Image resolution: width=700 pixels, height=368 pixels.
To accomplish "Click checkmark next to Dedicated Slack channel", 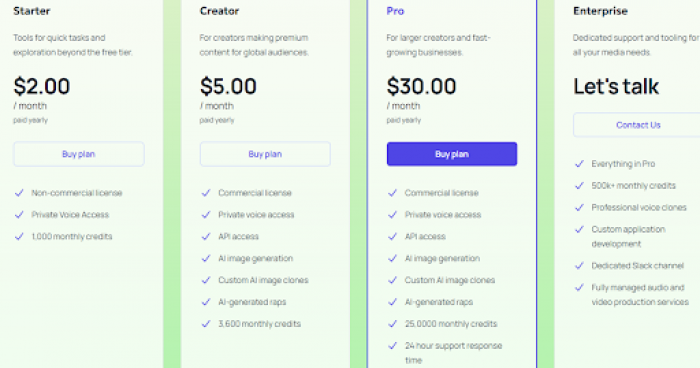I will pos(579,266).
